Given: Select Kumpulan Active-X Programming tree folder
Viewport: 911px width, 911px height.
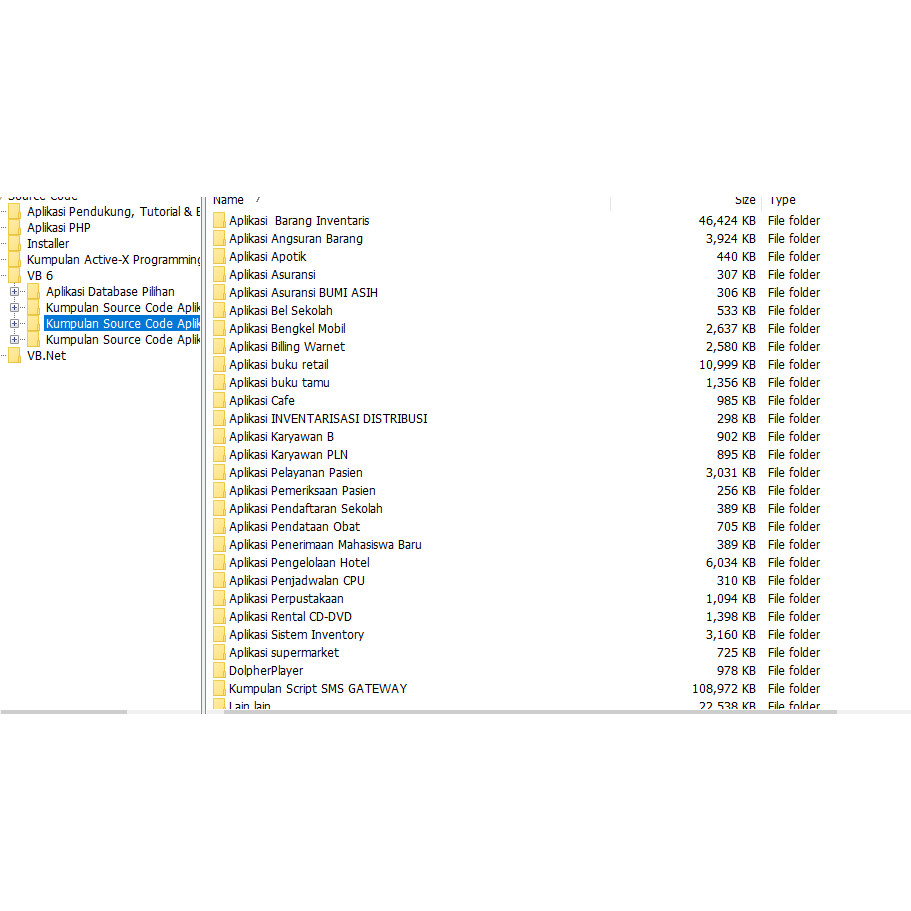Looking at the screenshot, I should (x=113, y=259).
